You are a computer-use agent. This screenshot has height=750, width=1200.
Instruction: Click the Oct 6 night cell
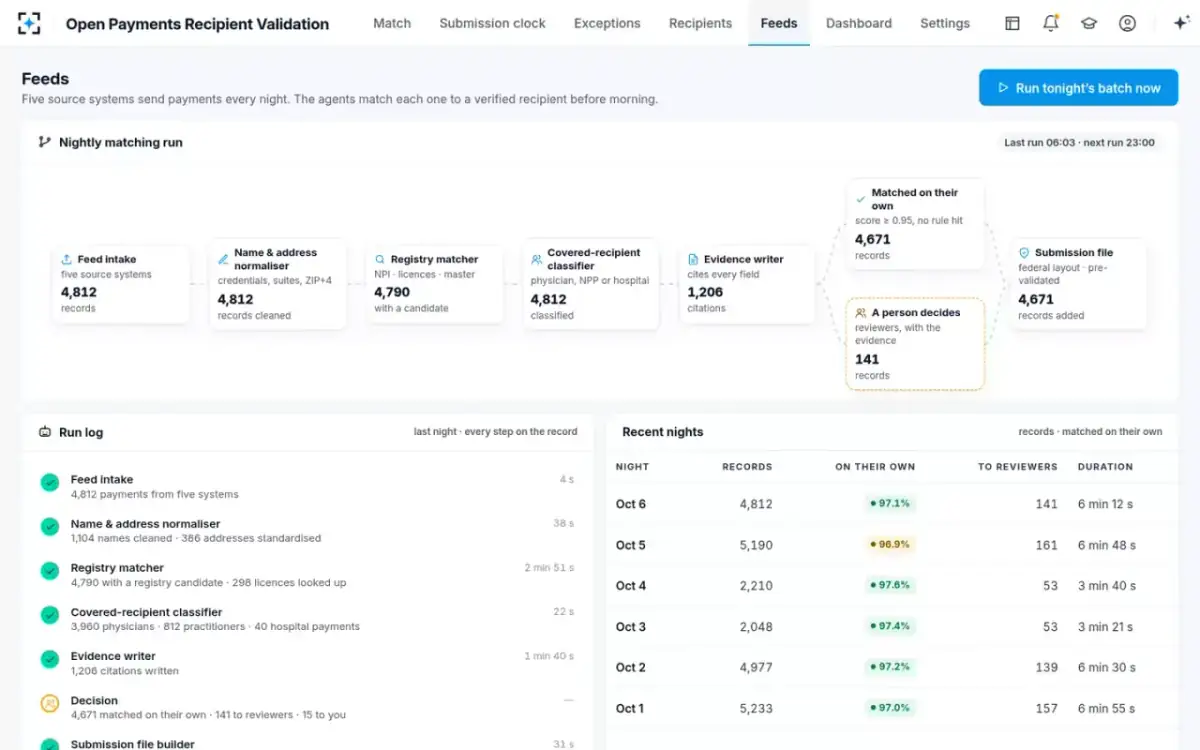coord(631,504)
